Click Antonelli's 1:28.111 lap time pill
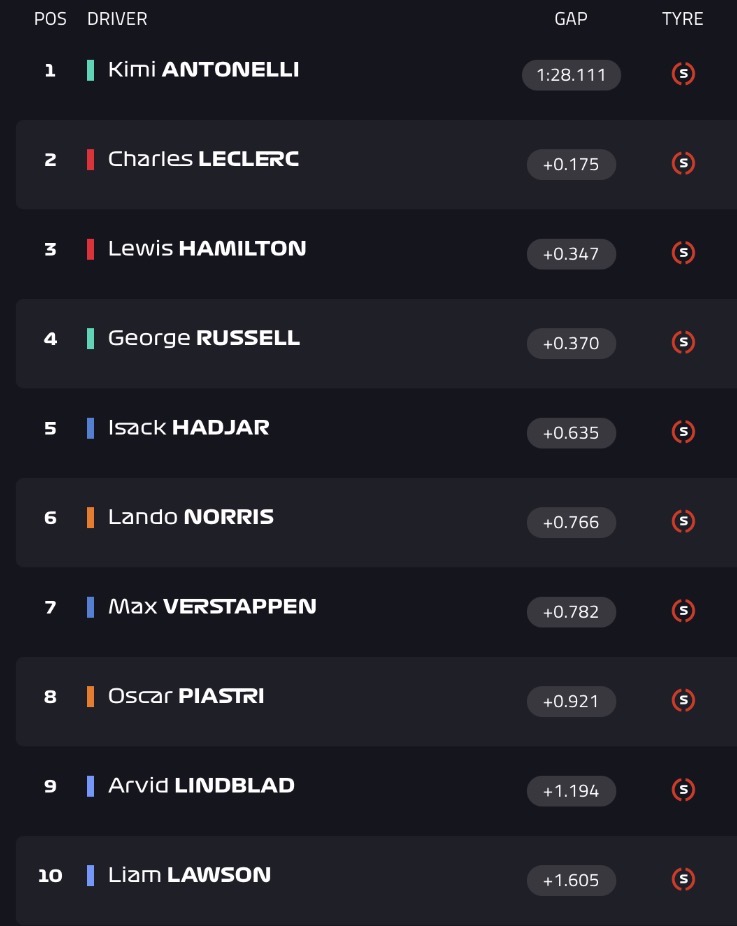 pyautogui.click(x=571, y=75)
